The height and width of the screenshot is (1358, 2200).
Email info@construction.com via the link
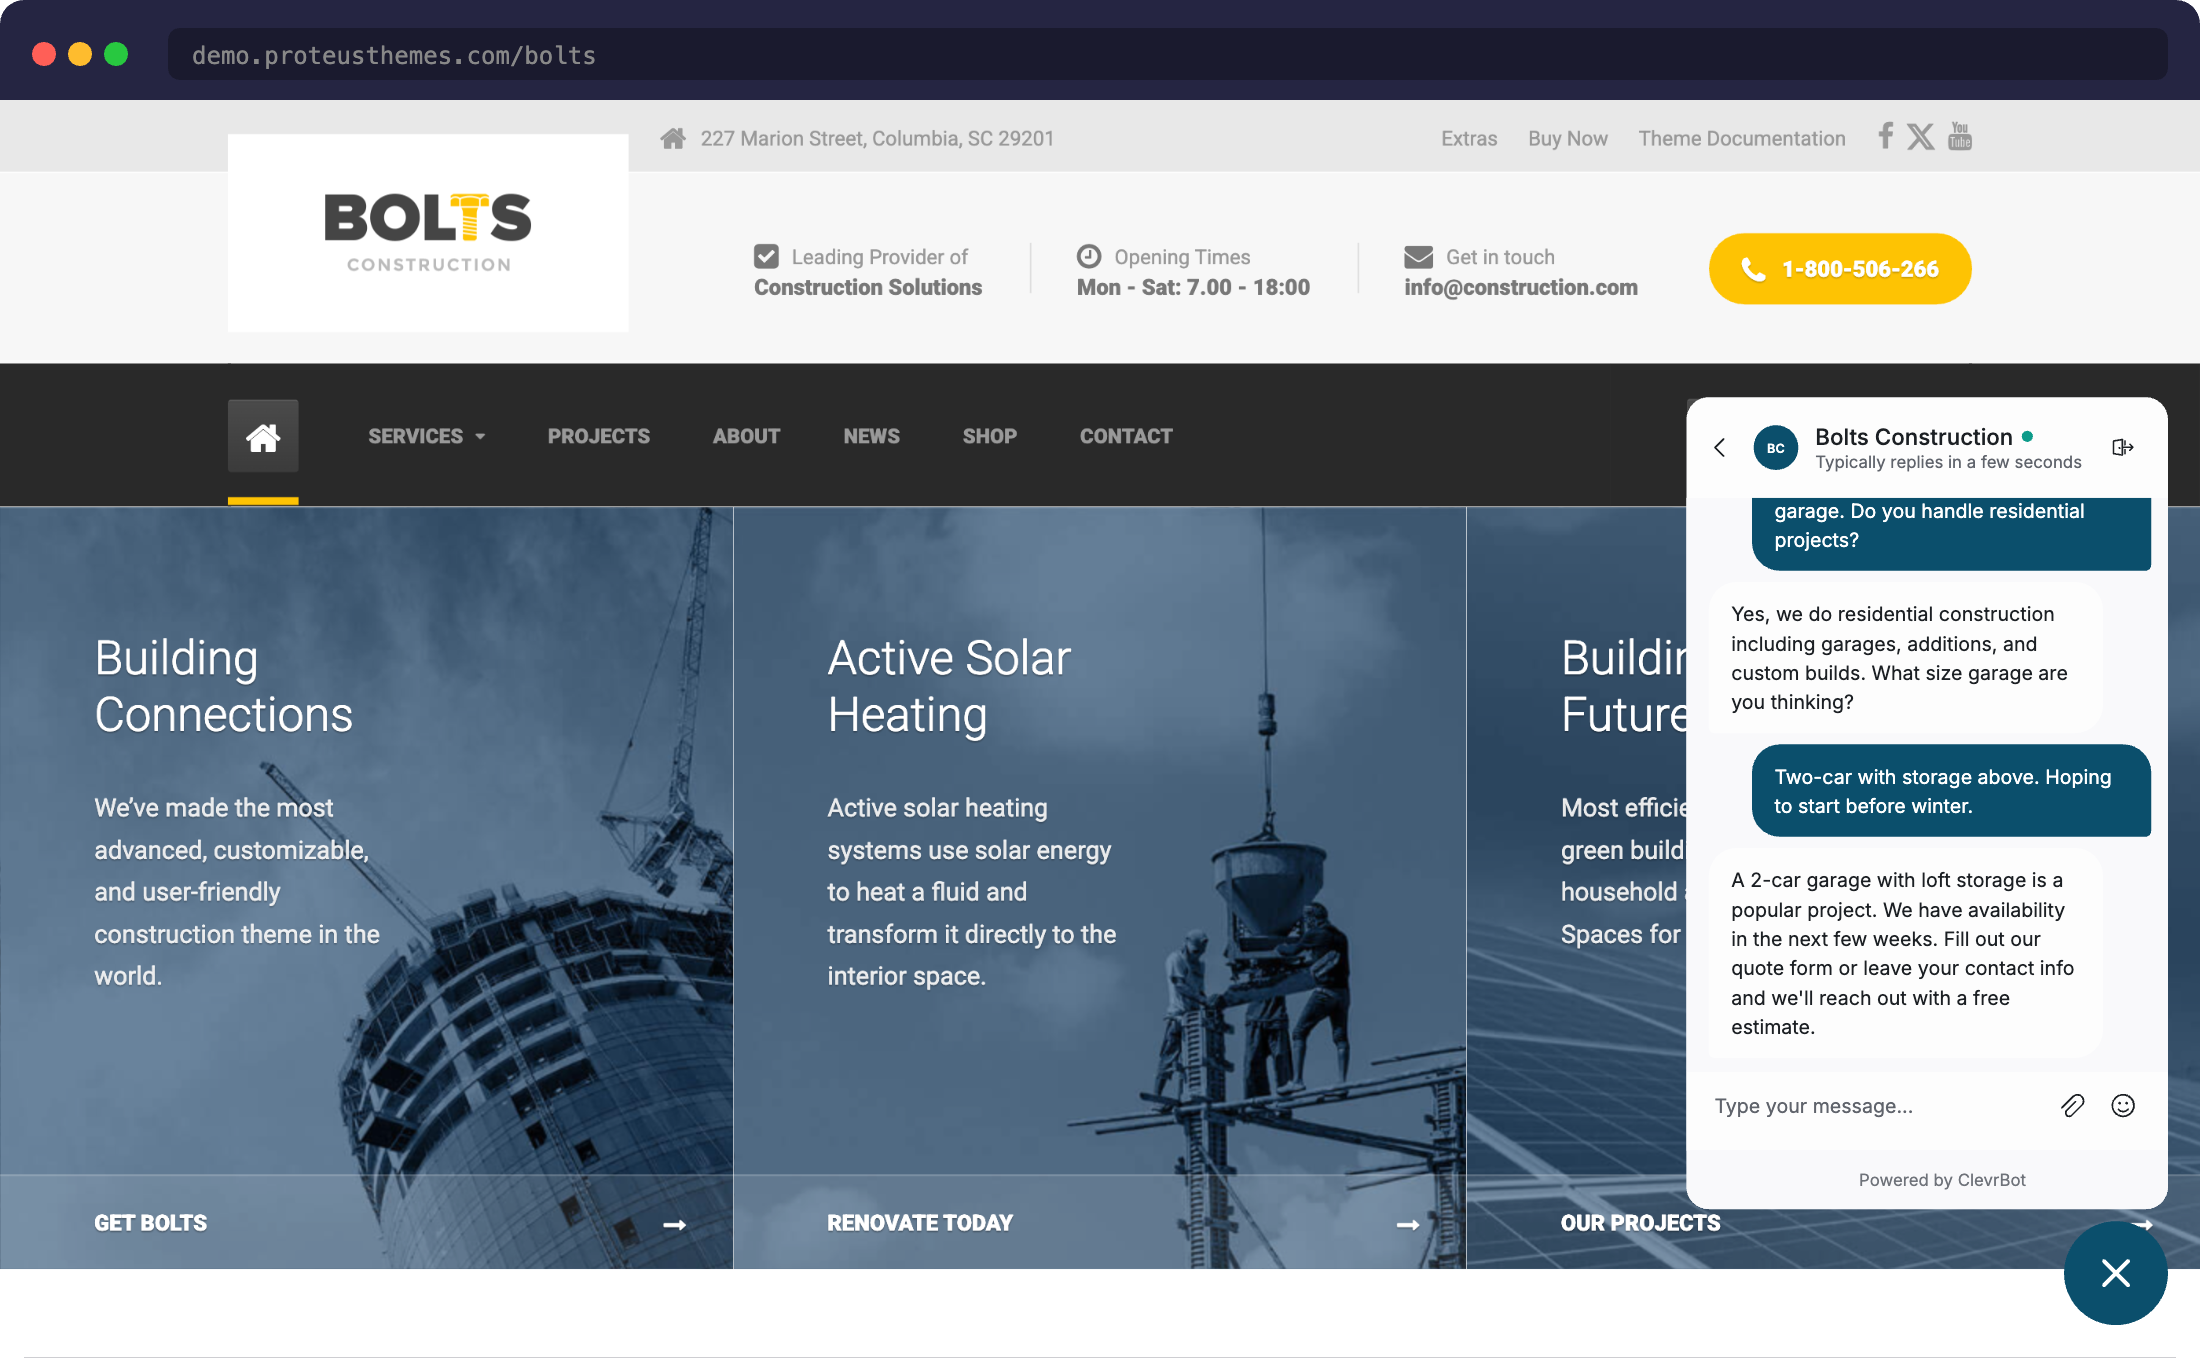click(x=1521, y=287)
